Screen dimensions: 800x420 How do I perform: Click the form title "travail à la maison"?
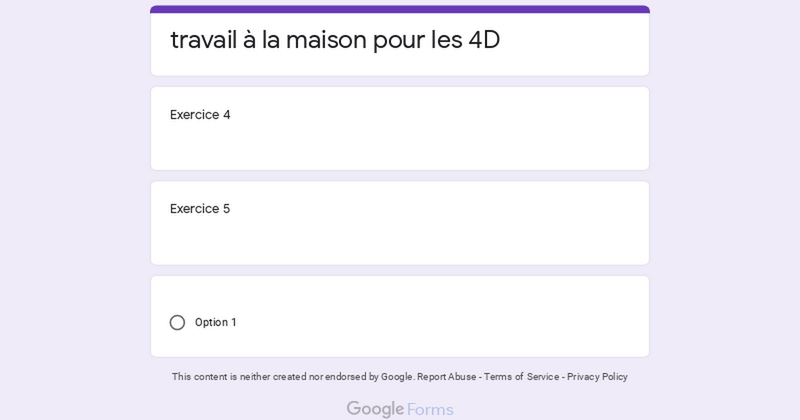268,40
